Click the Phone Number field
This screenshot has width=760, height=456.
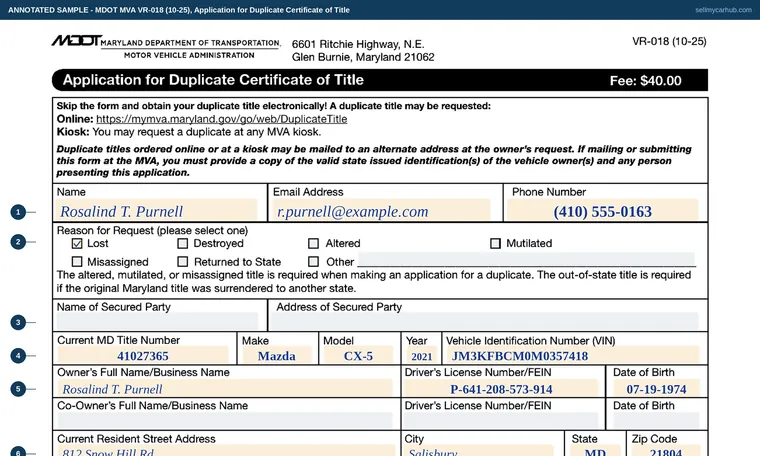tap(602, 210)
